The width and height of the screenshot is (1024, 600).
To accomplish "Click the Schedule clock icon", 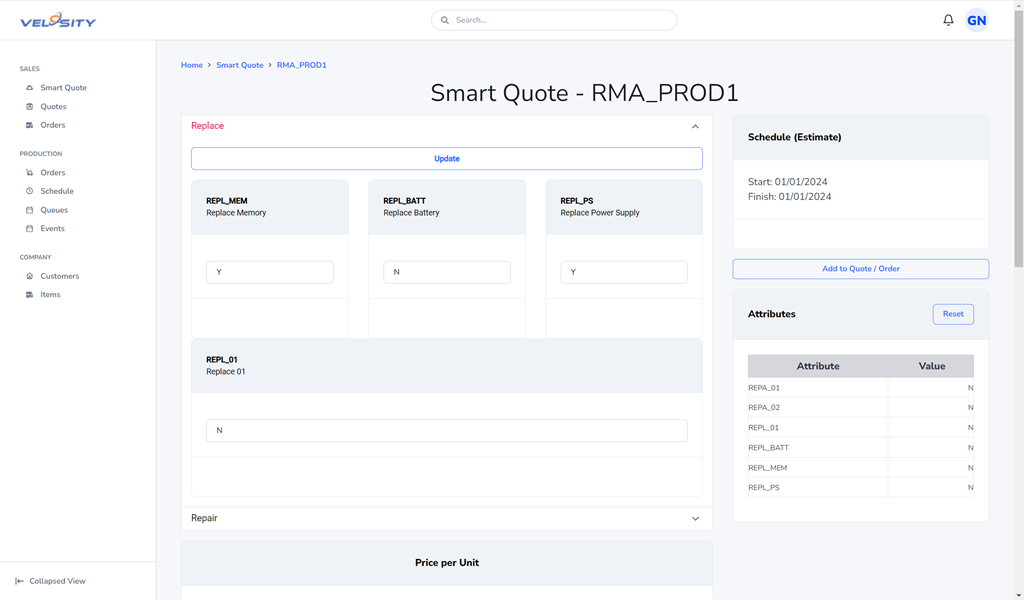I will (30, 191).
